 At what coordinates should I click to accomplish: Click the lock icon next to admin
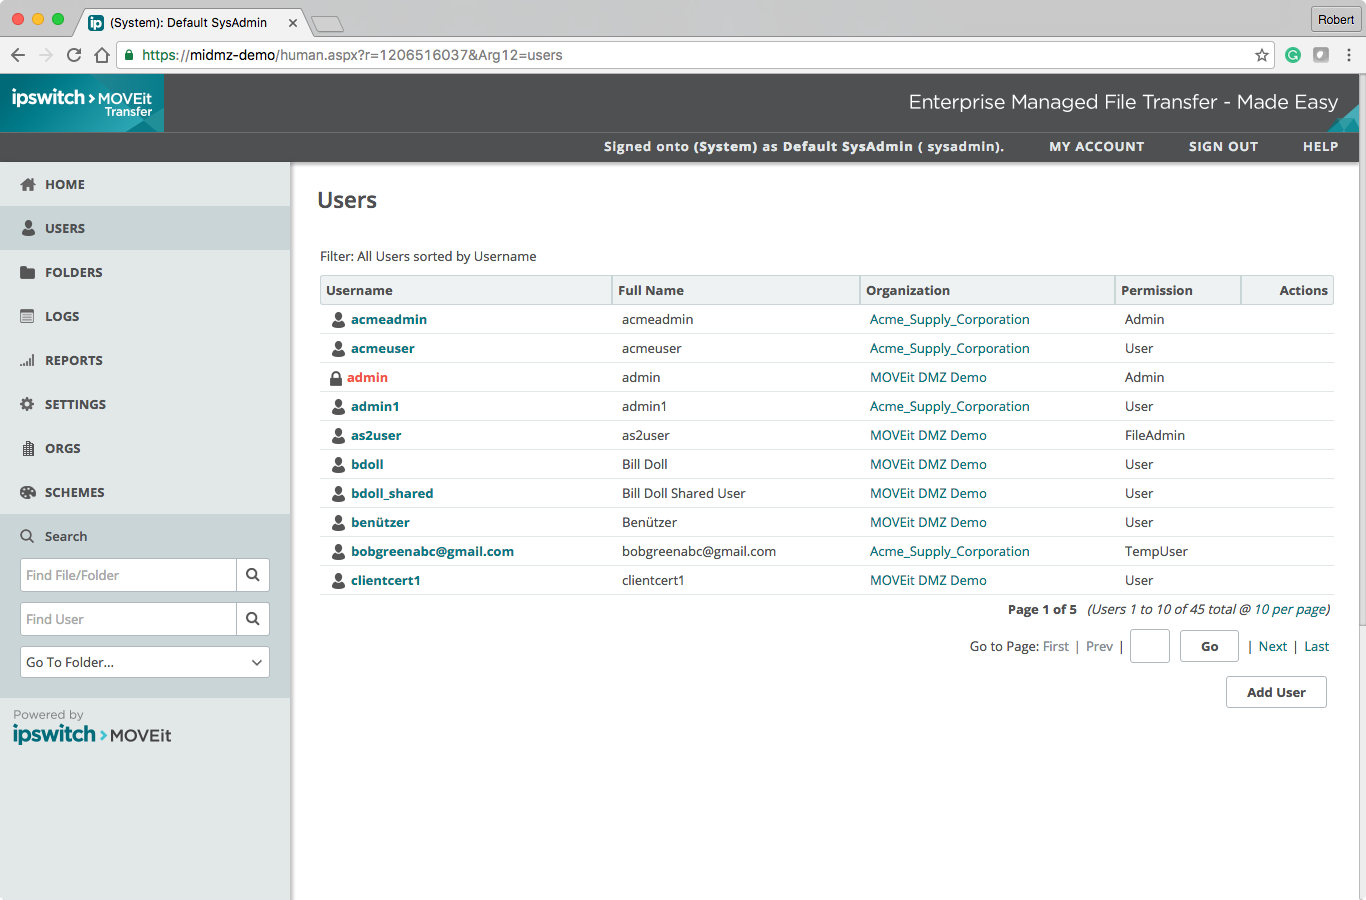(336, 378)
